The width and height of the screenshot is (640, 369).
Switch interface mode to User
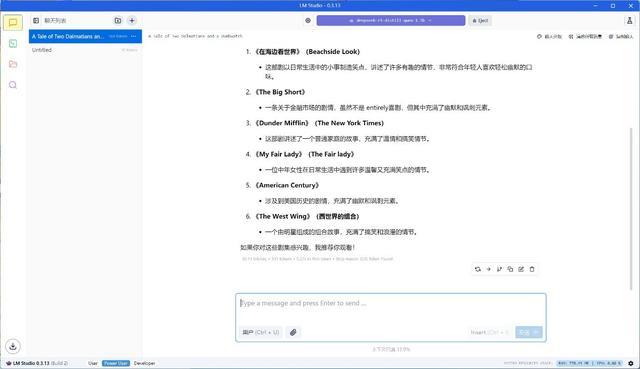coord(93,363)
